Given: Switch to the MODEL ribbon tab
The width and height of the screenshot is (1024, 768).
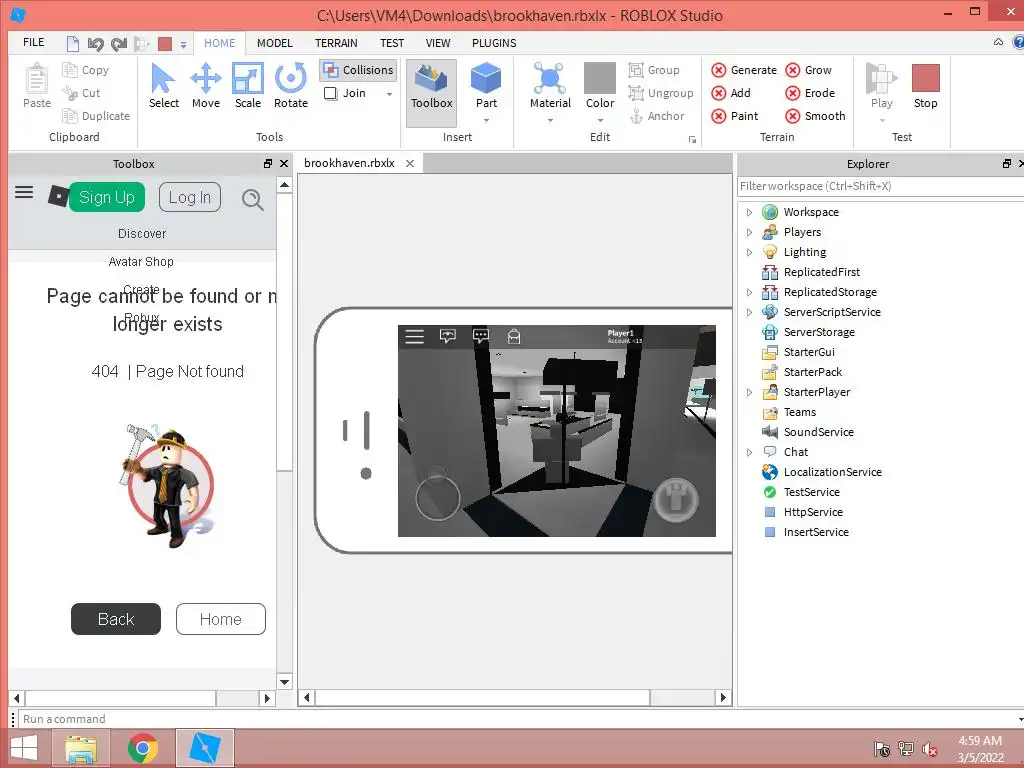Looking at the screenshot, I should (x=274, y=43).
